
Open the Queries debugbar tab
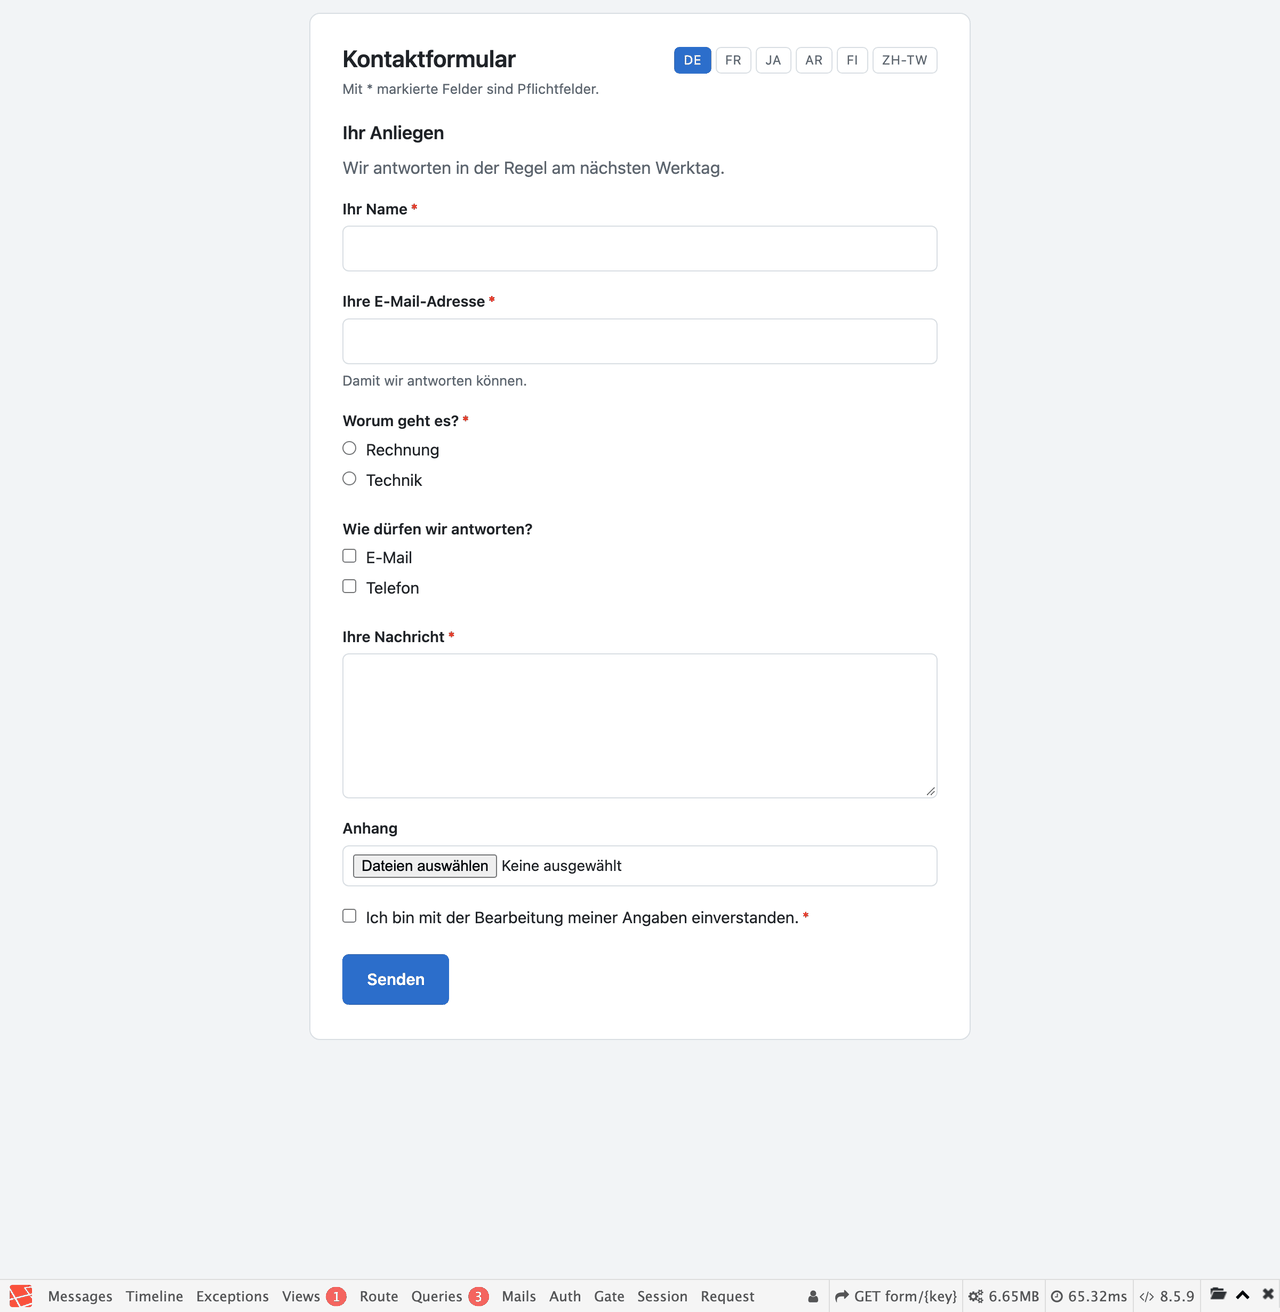(450, 1296)
